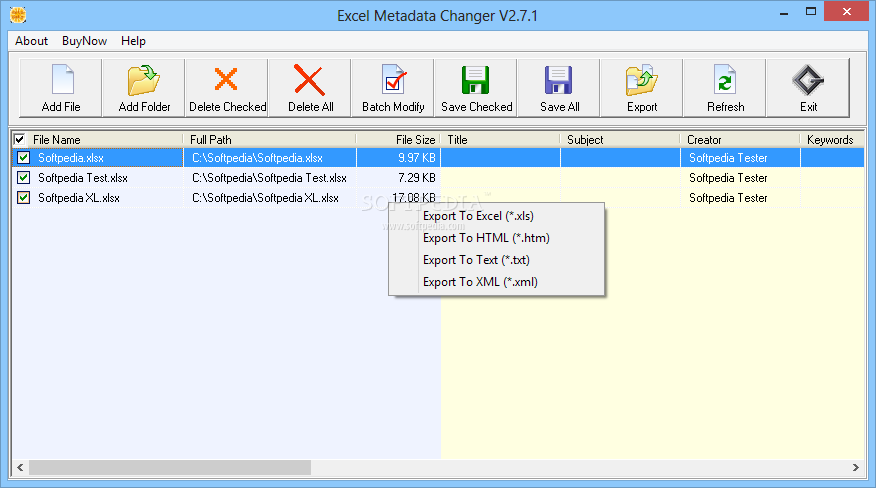Image resolution: width=876 pixels, height=488 pixels.
Task: Toggle the select-all checkbox in header
Action: tap(20, 139)
